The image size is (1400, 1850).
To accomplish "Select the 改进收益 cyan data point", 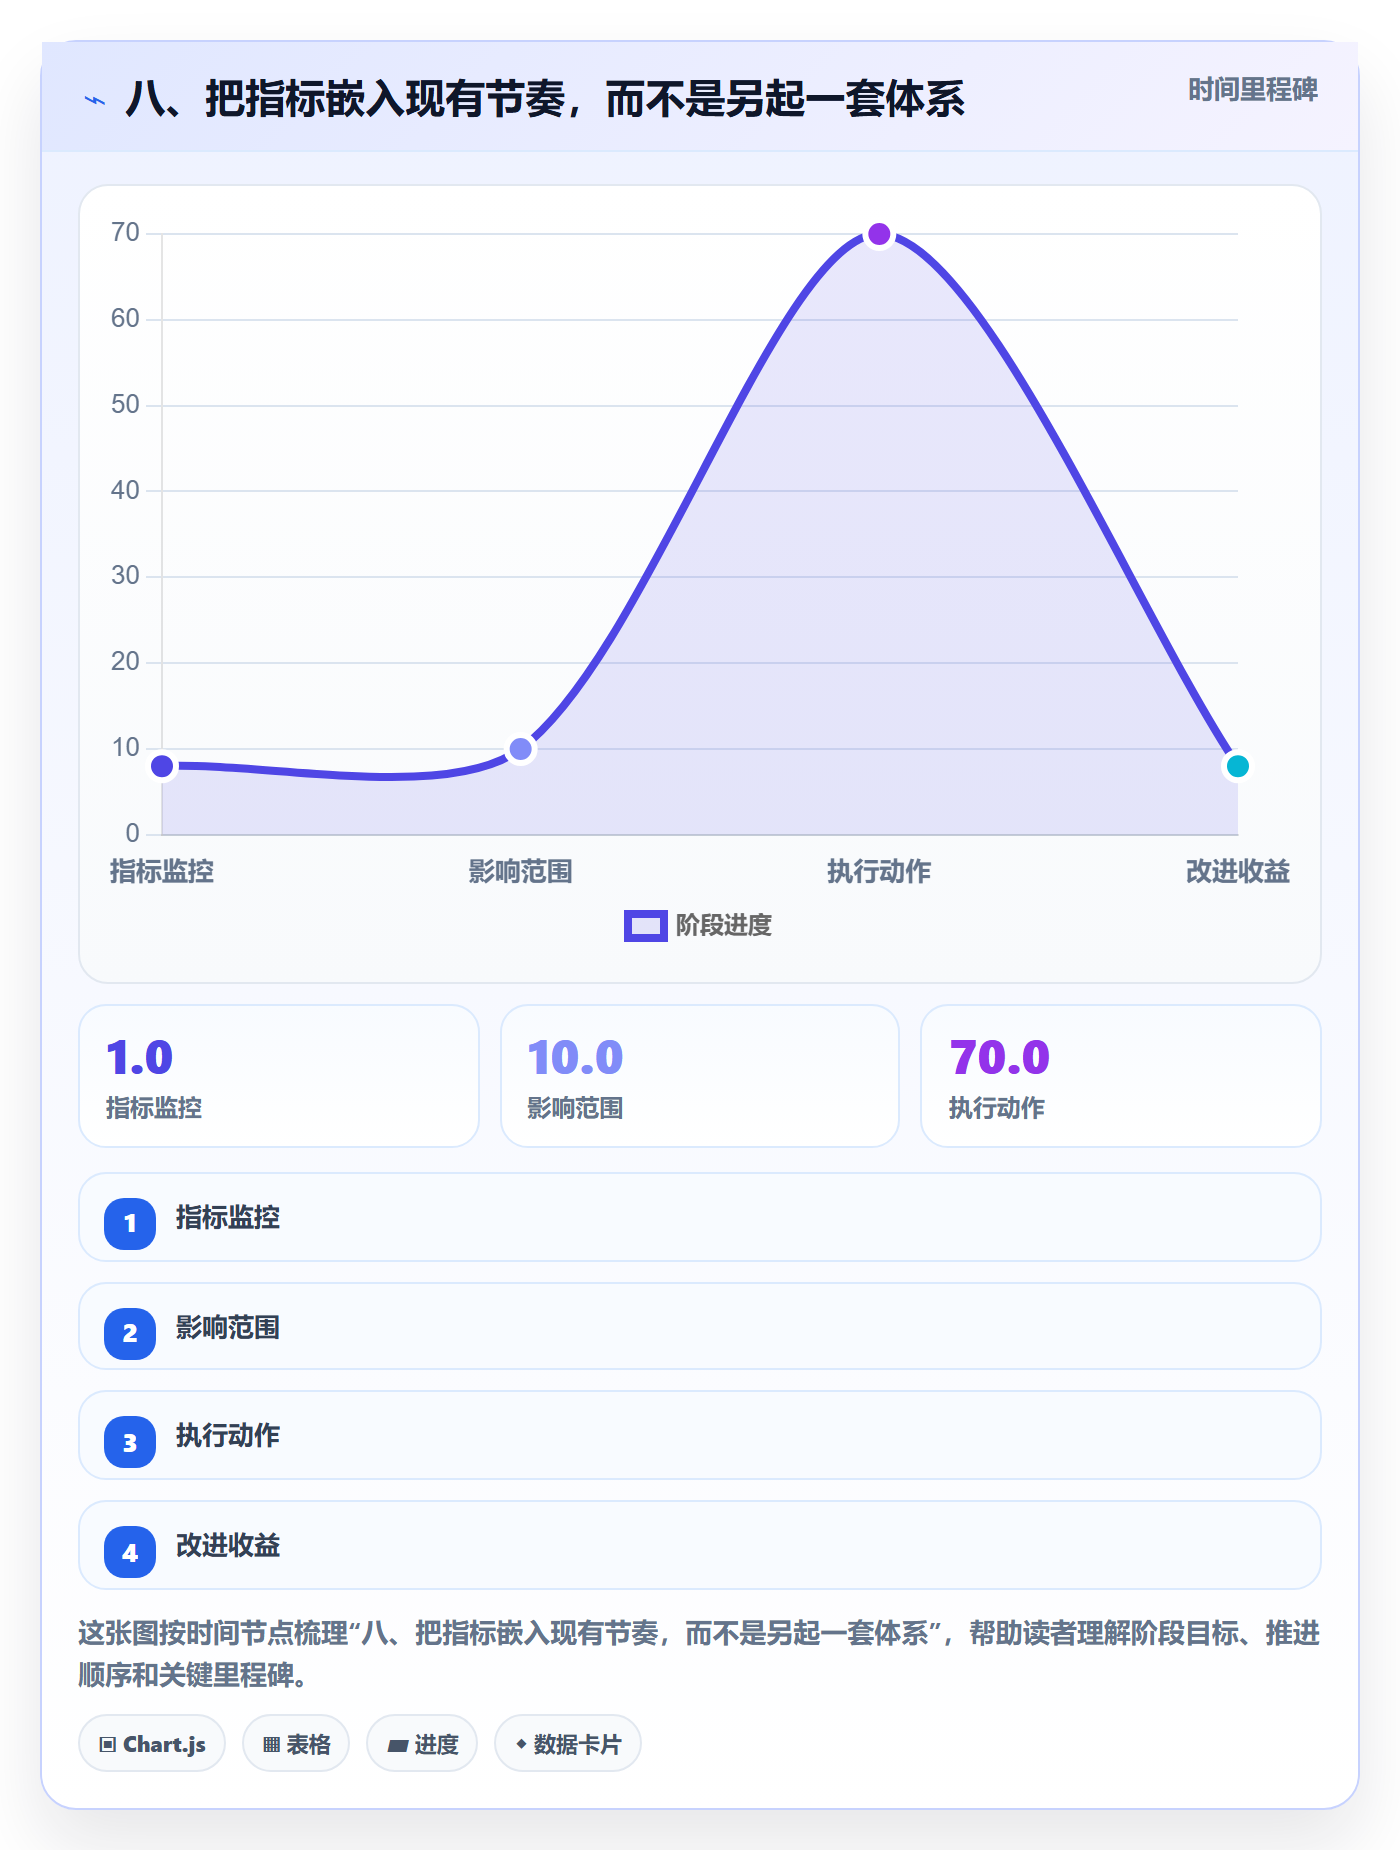I will pos(1237,766).
